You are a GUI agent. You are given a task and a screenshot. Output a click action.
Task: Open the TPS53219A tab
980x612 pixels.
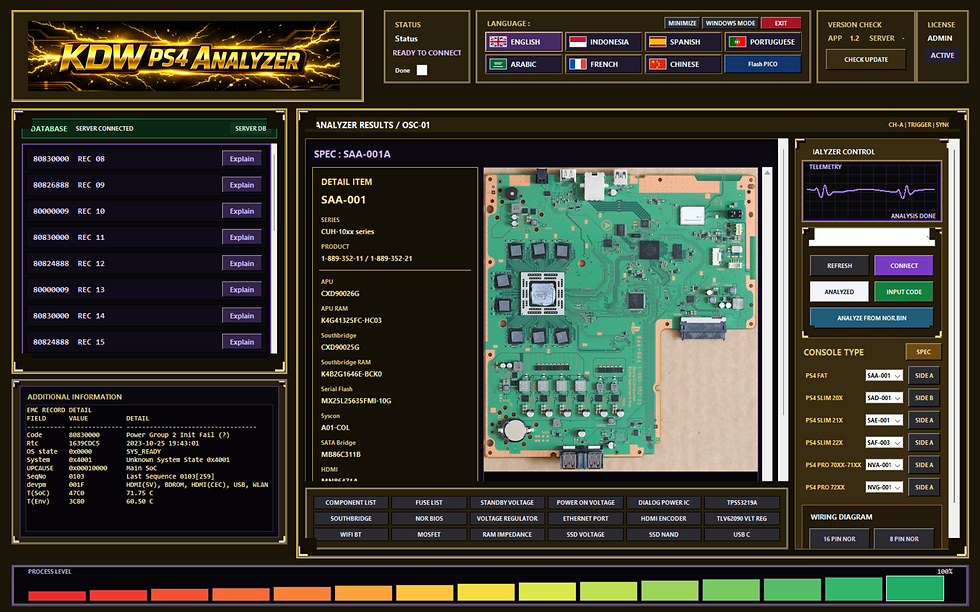coord(742,503)
